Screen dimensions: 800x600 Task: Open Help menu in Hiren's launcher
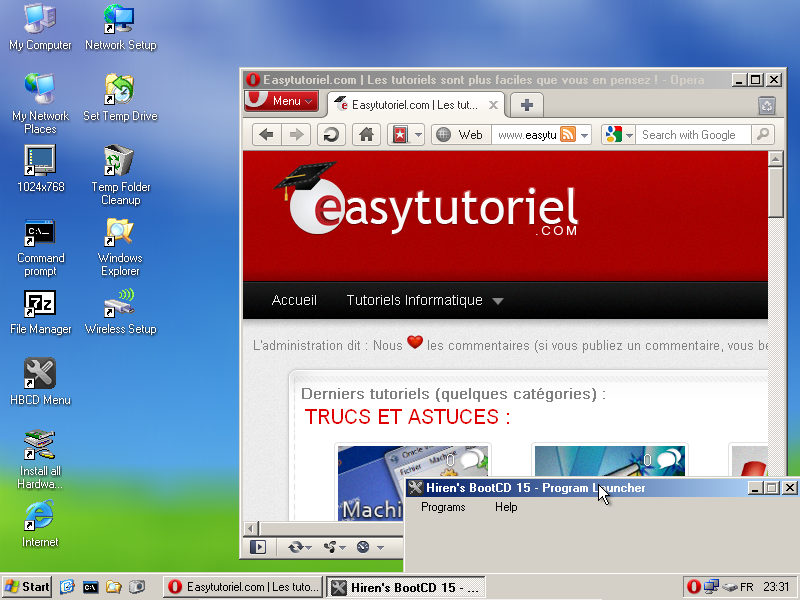[506, 507]
